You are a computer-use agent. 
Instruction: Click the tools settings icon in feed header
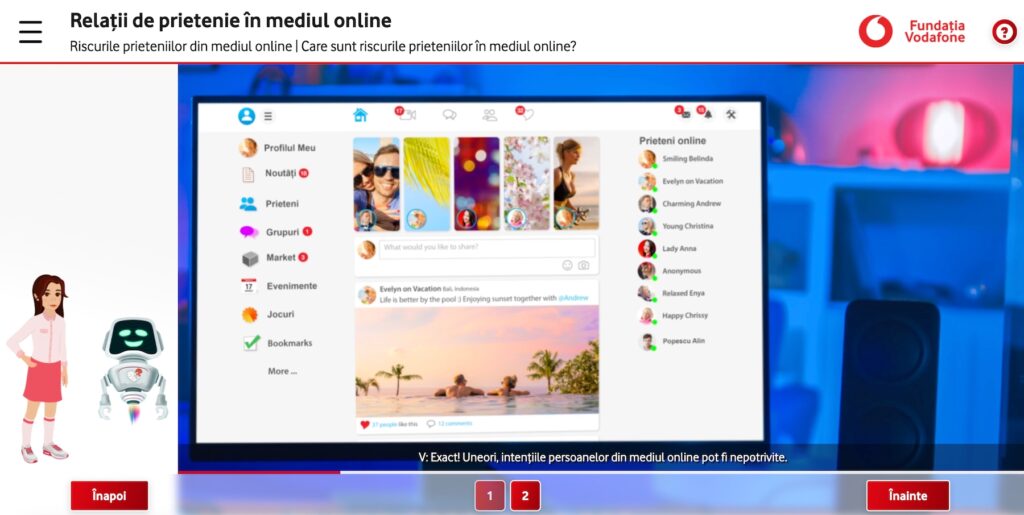[x=731, y=114]
